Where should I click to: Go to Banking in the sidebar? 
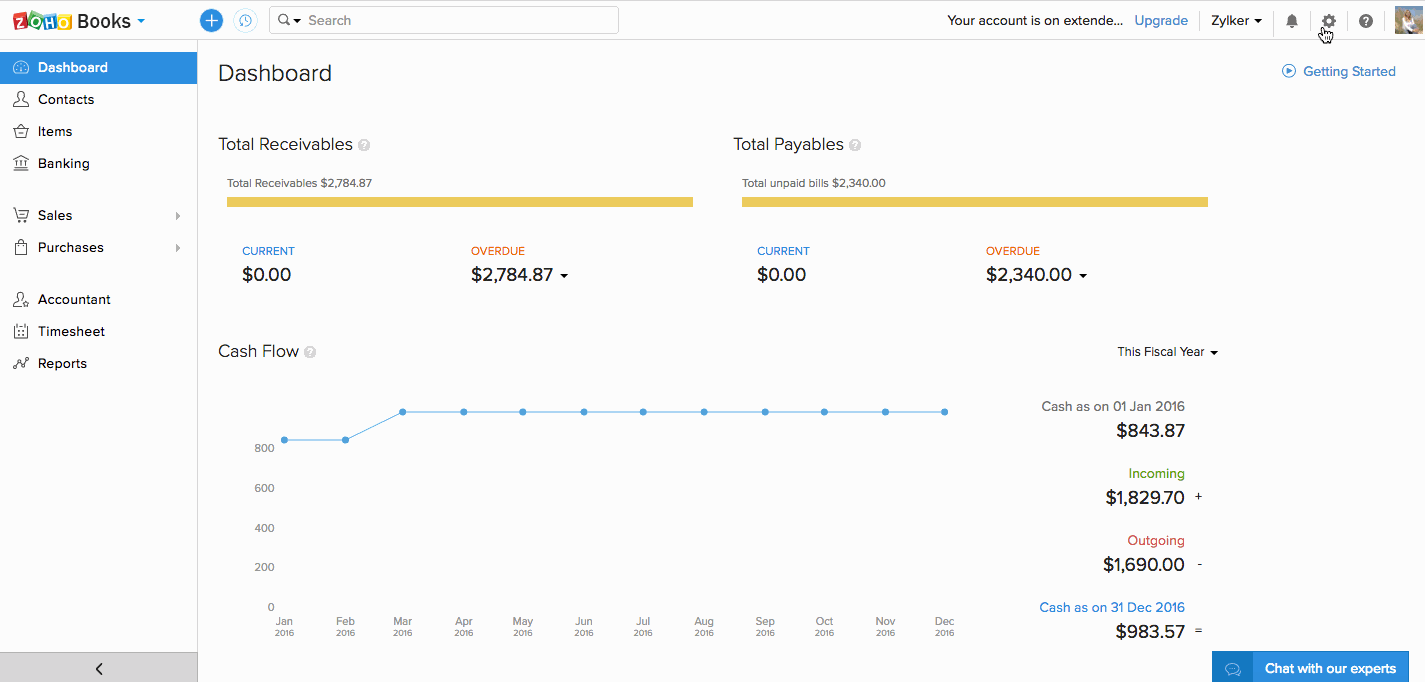[x=63, y=163]
